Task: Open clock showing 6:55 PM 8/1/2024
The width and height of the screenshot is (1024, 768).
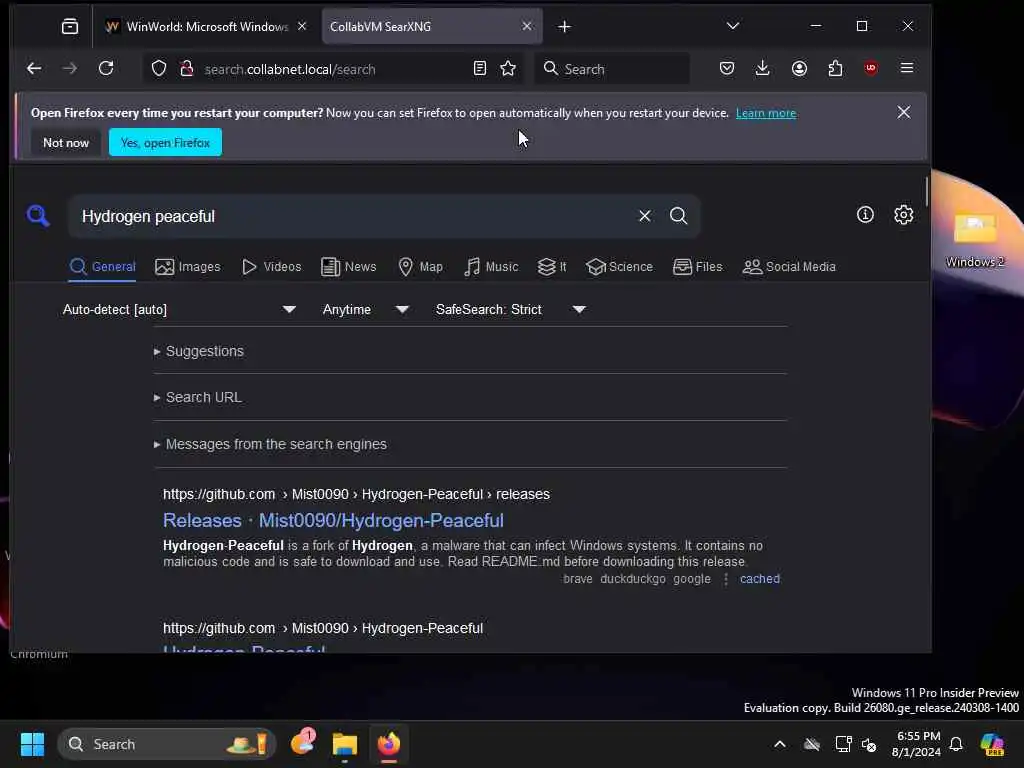Action: click(917, 744)
